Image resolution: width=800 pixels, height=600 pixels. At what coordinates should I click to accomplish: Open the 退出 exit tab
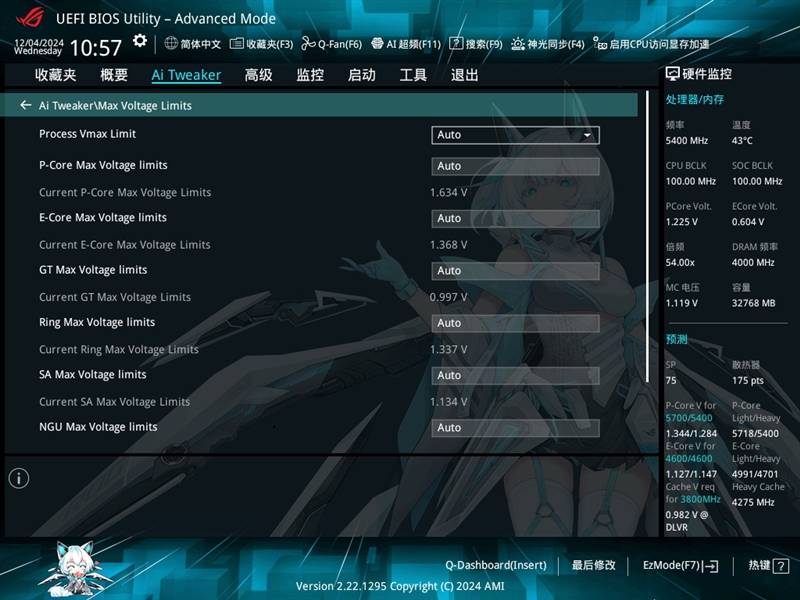pos(464,75)
